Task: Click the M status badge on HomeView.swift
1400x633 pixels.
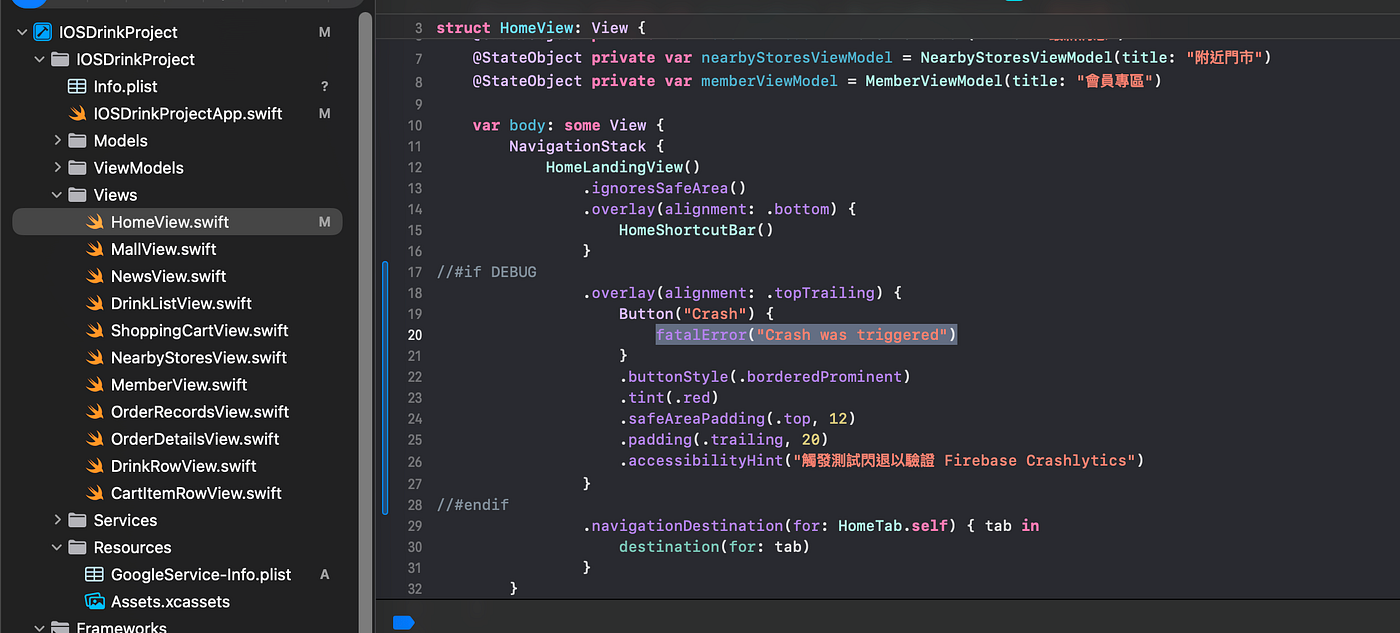Action: tap(324, 222)
